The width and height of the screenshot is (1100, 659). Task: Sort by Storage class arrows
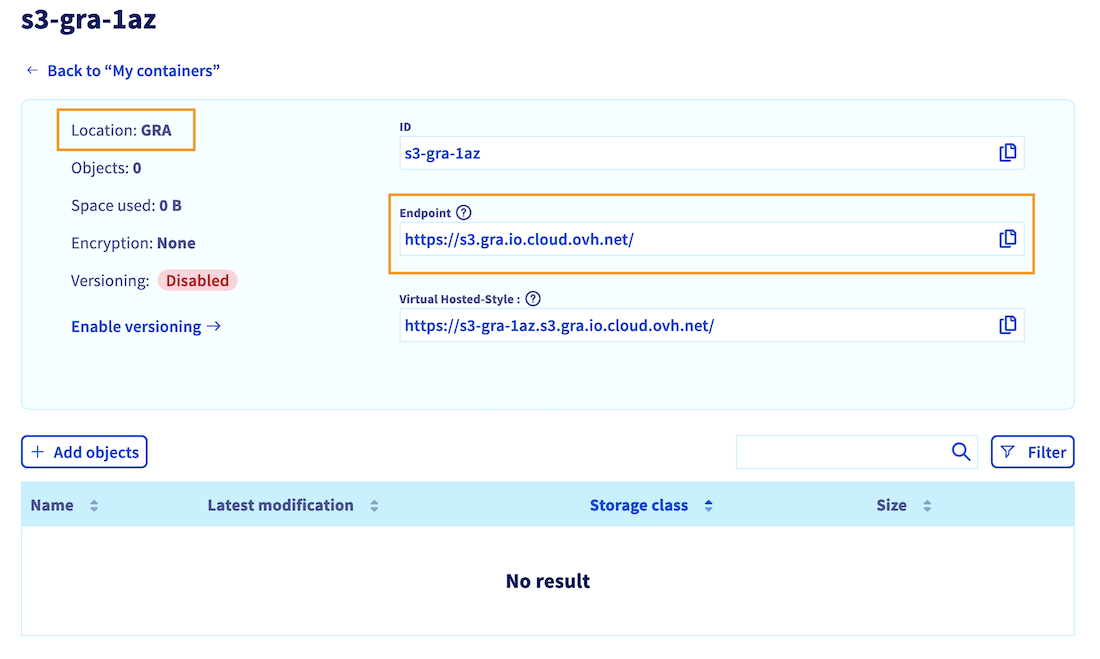[x=708, y=506]
